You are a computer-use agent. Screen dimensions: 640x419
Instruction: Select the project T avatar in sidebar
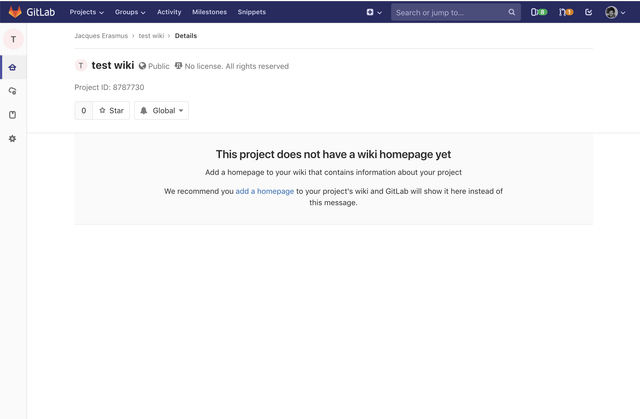pyautogui.click(x=13, y=39)
